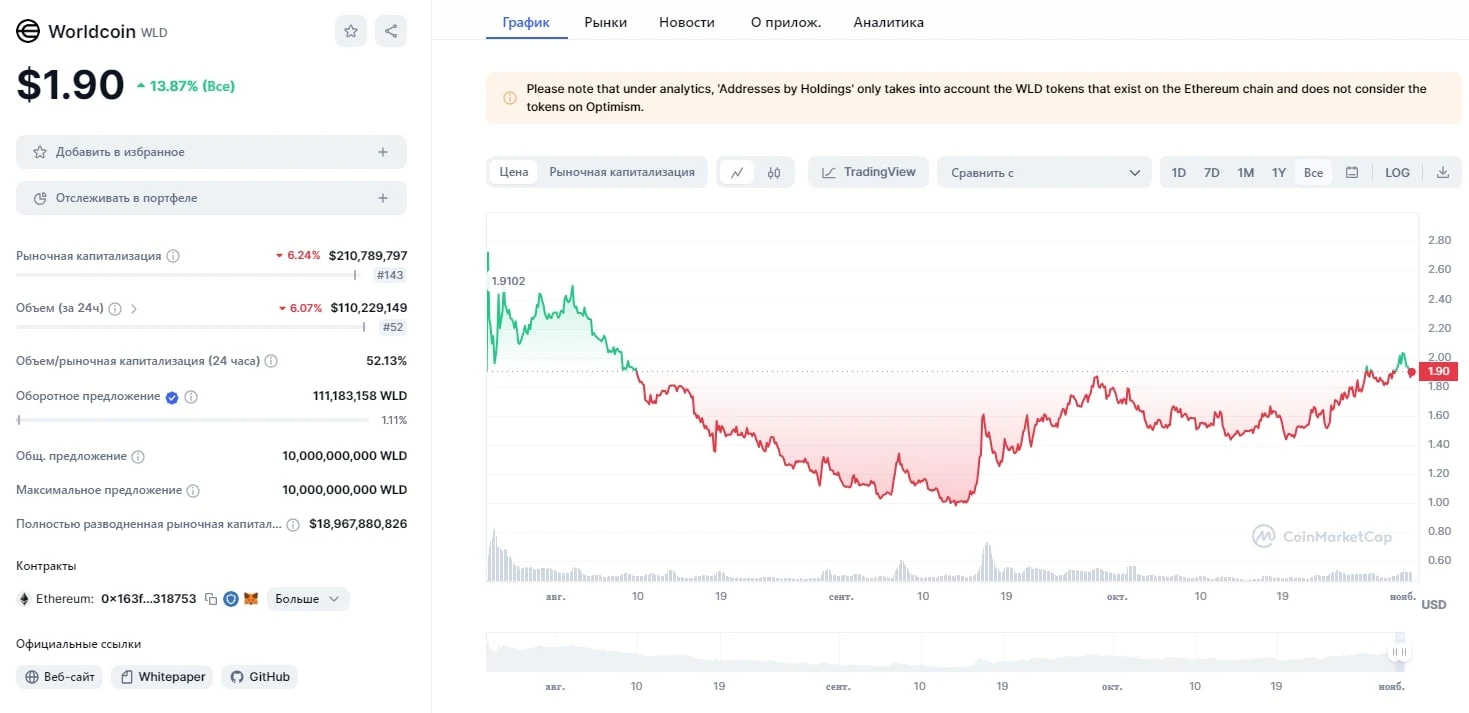Show info for Полностью разводненная рыночная капитализация
Viewport: 1469px width, 713px height.
coord(292,524)
